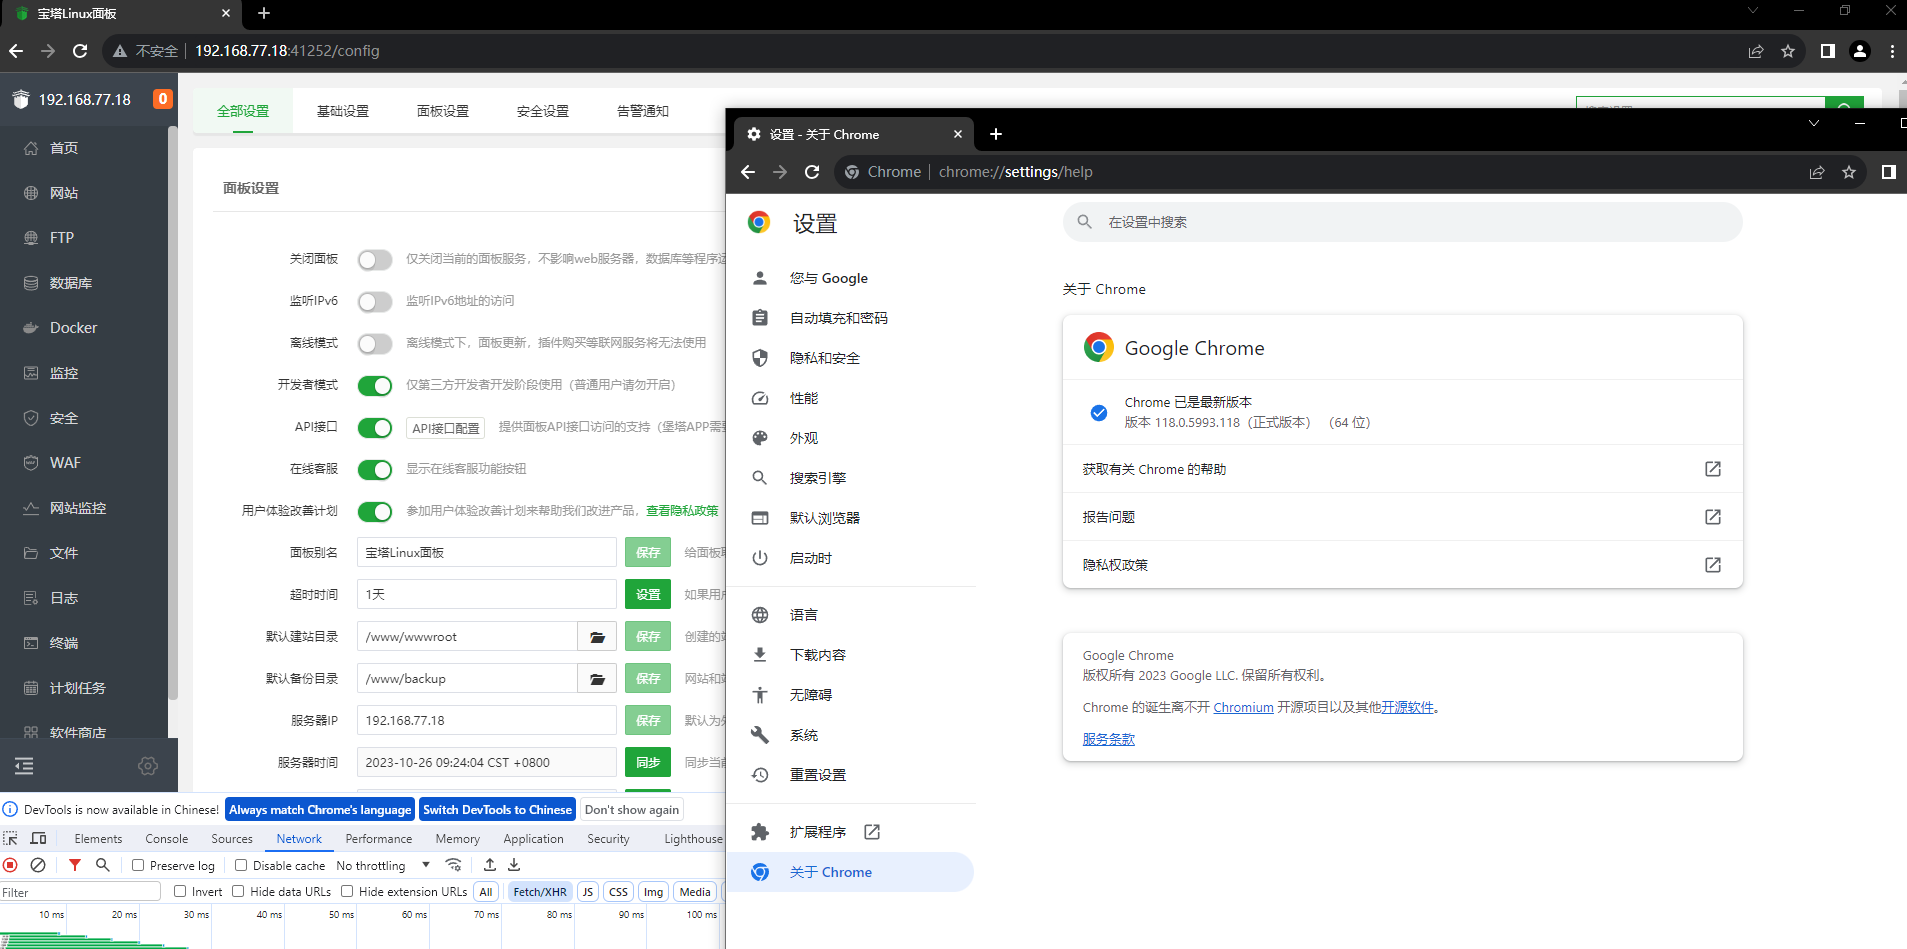Open the DevTools Performance tab

379,838
